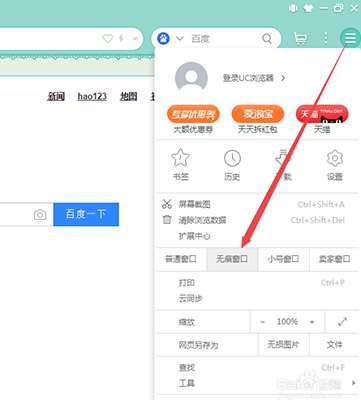Image resolution: width=361 pixels, height=400 pixels.
Task: Click the 百度一下 search button
Action: 86,214
